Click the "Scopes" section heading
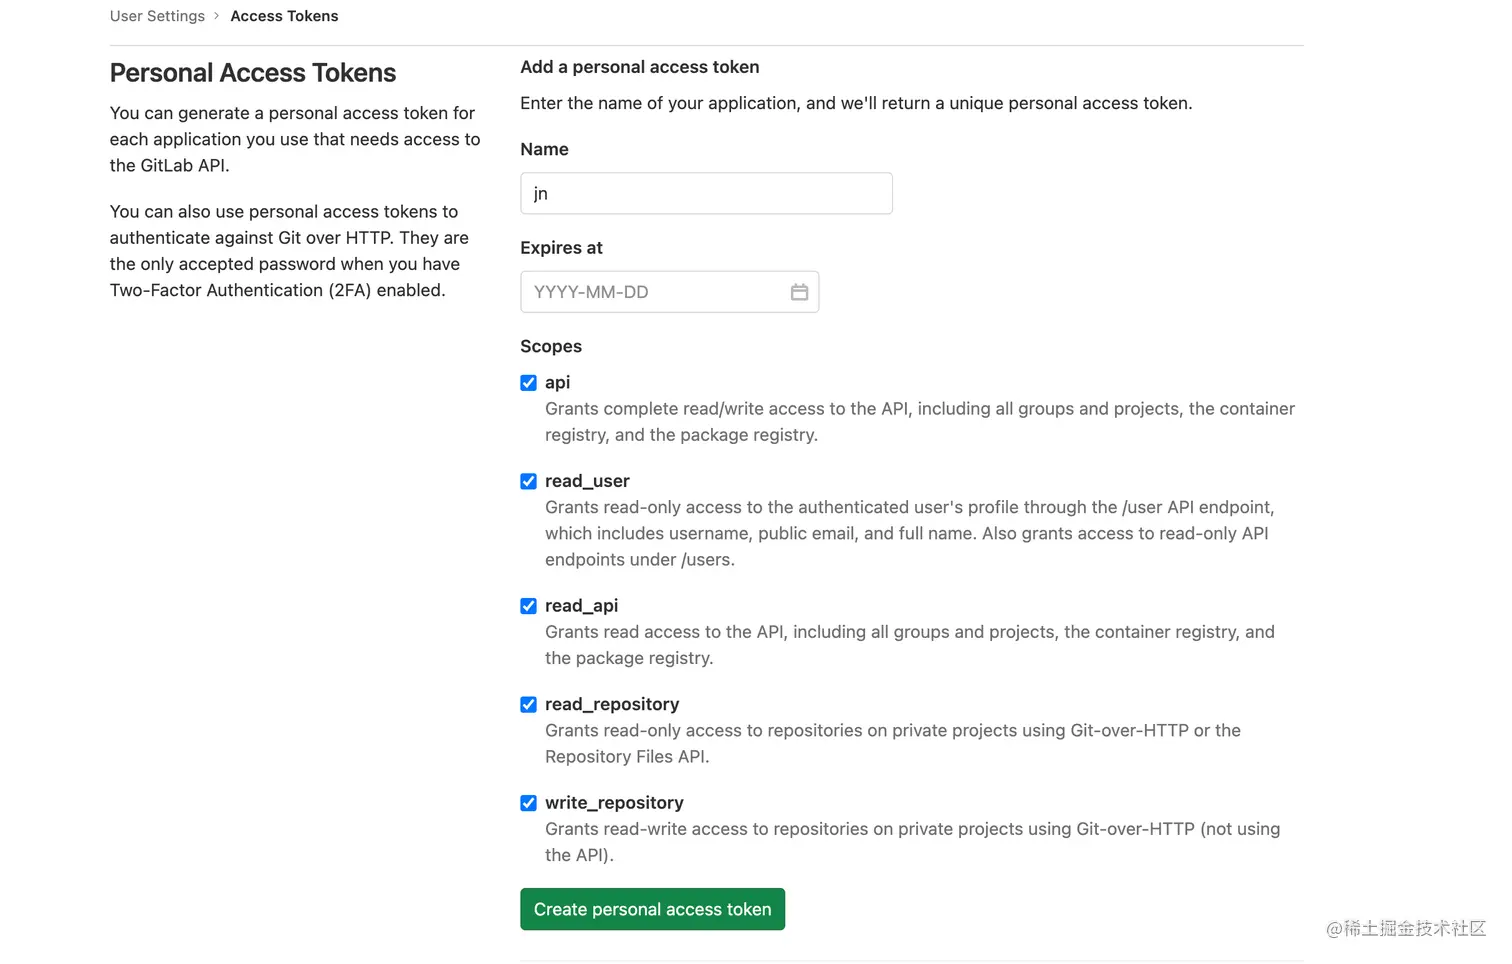The width and height of the screenshot is (1512, 964). pyautogui.click(x=551, y=346)
